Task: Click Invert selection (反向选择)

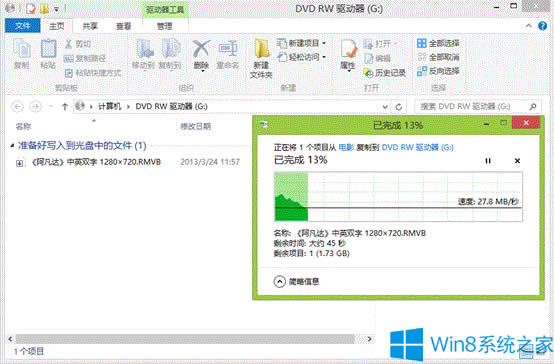Action: coord(438,71)
